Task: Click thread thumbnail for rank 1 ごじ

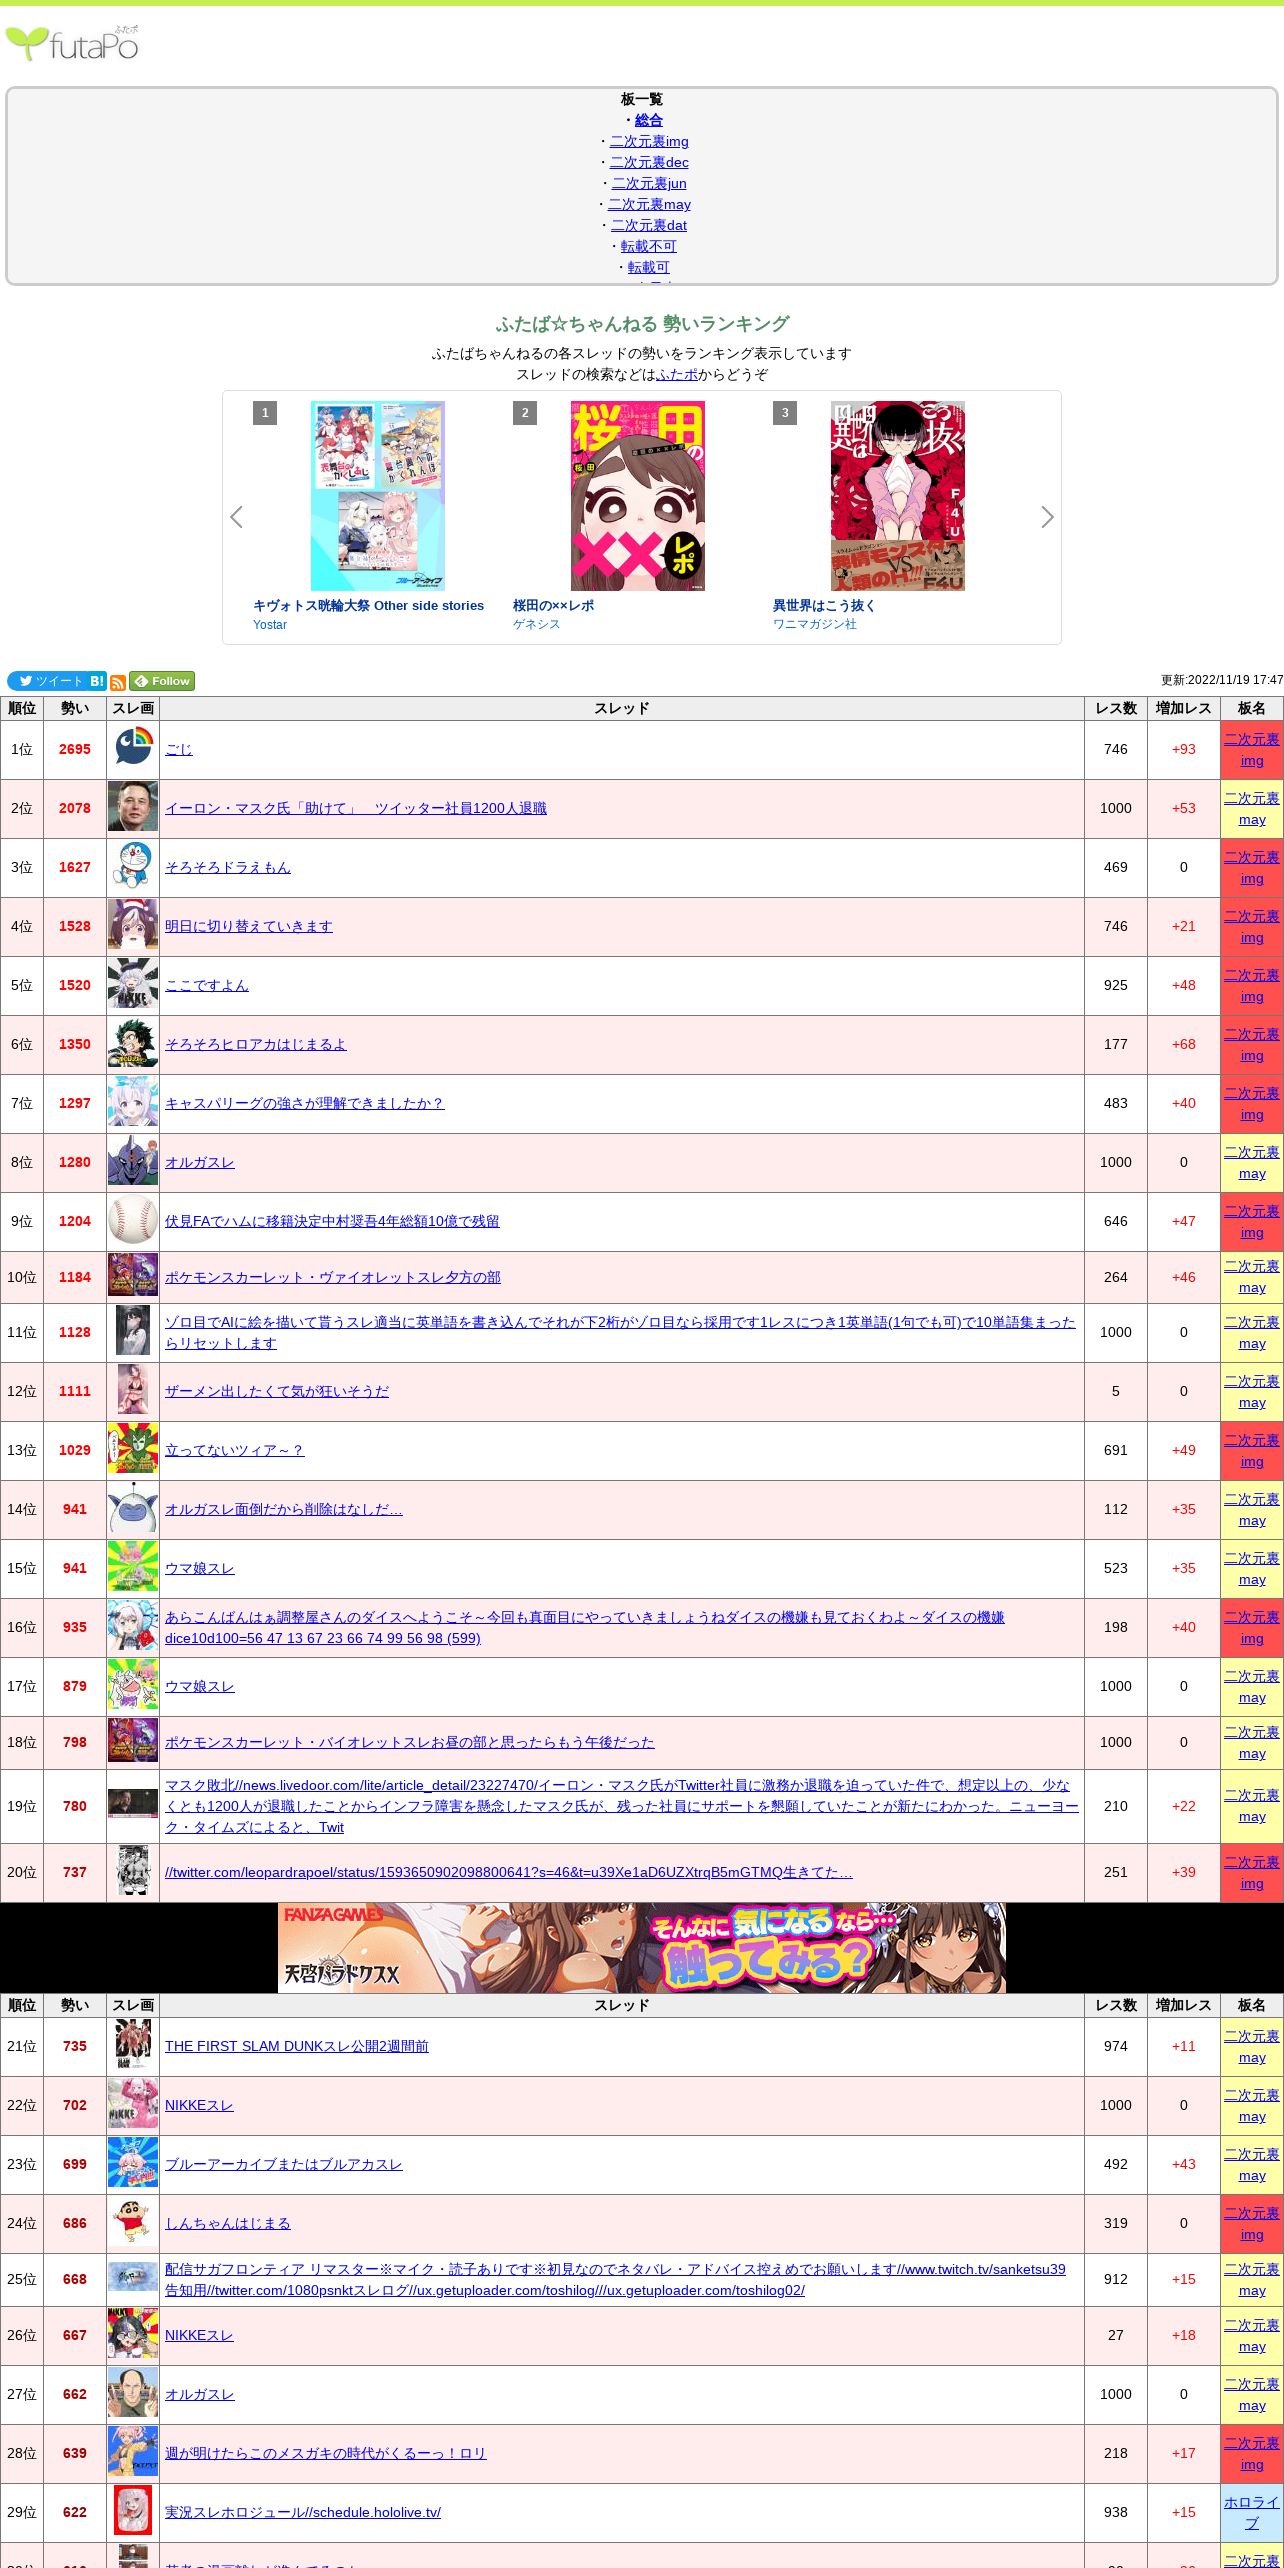Action: (x=133, y=749)
